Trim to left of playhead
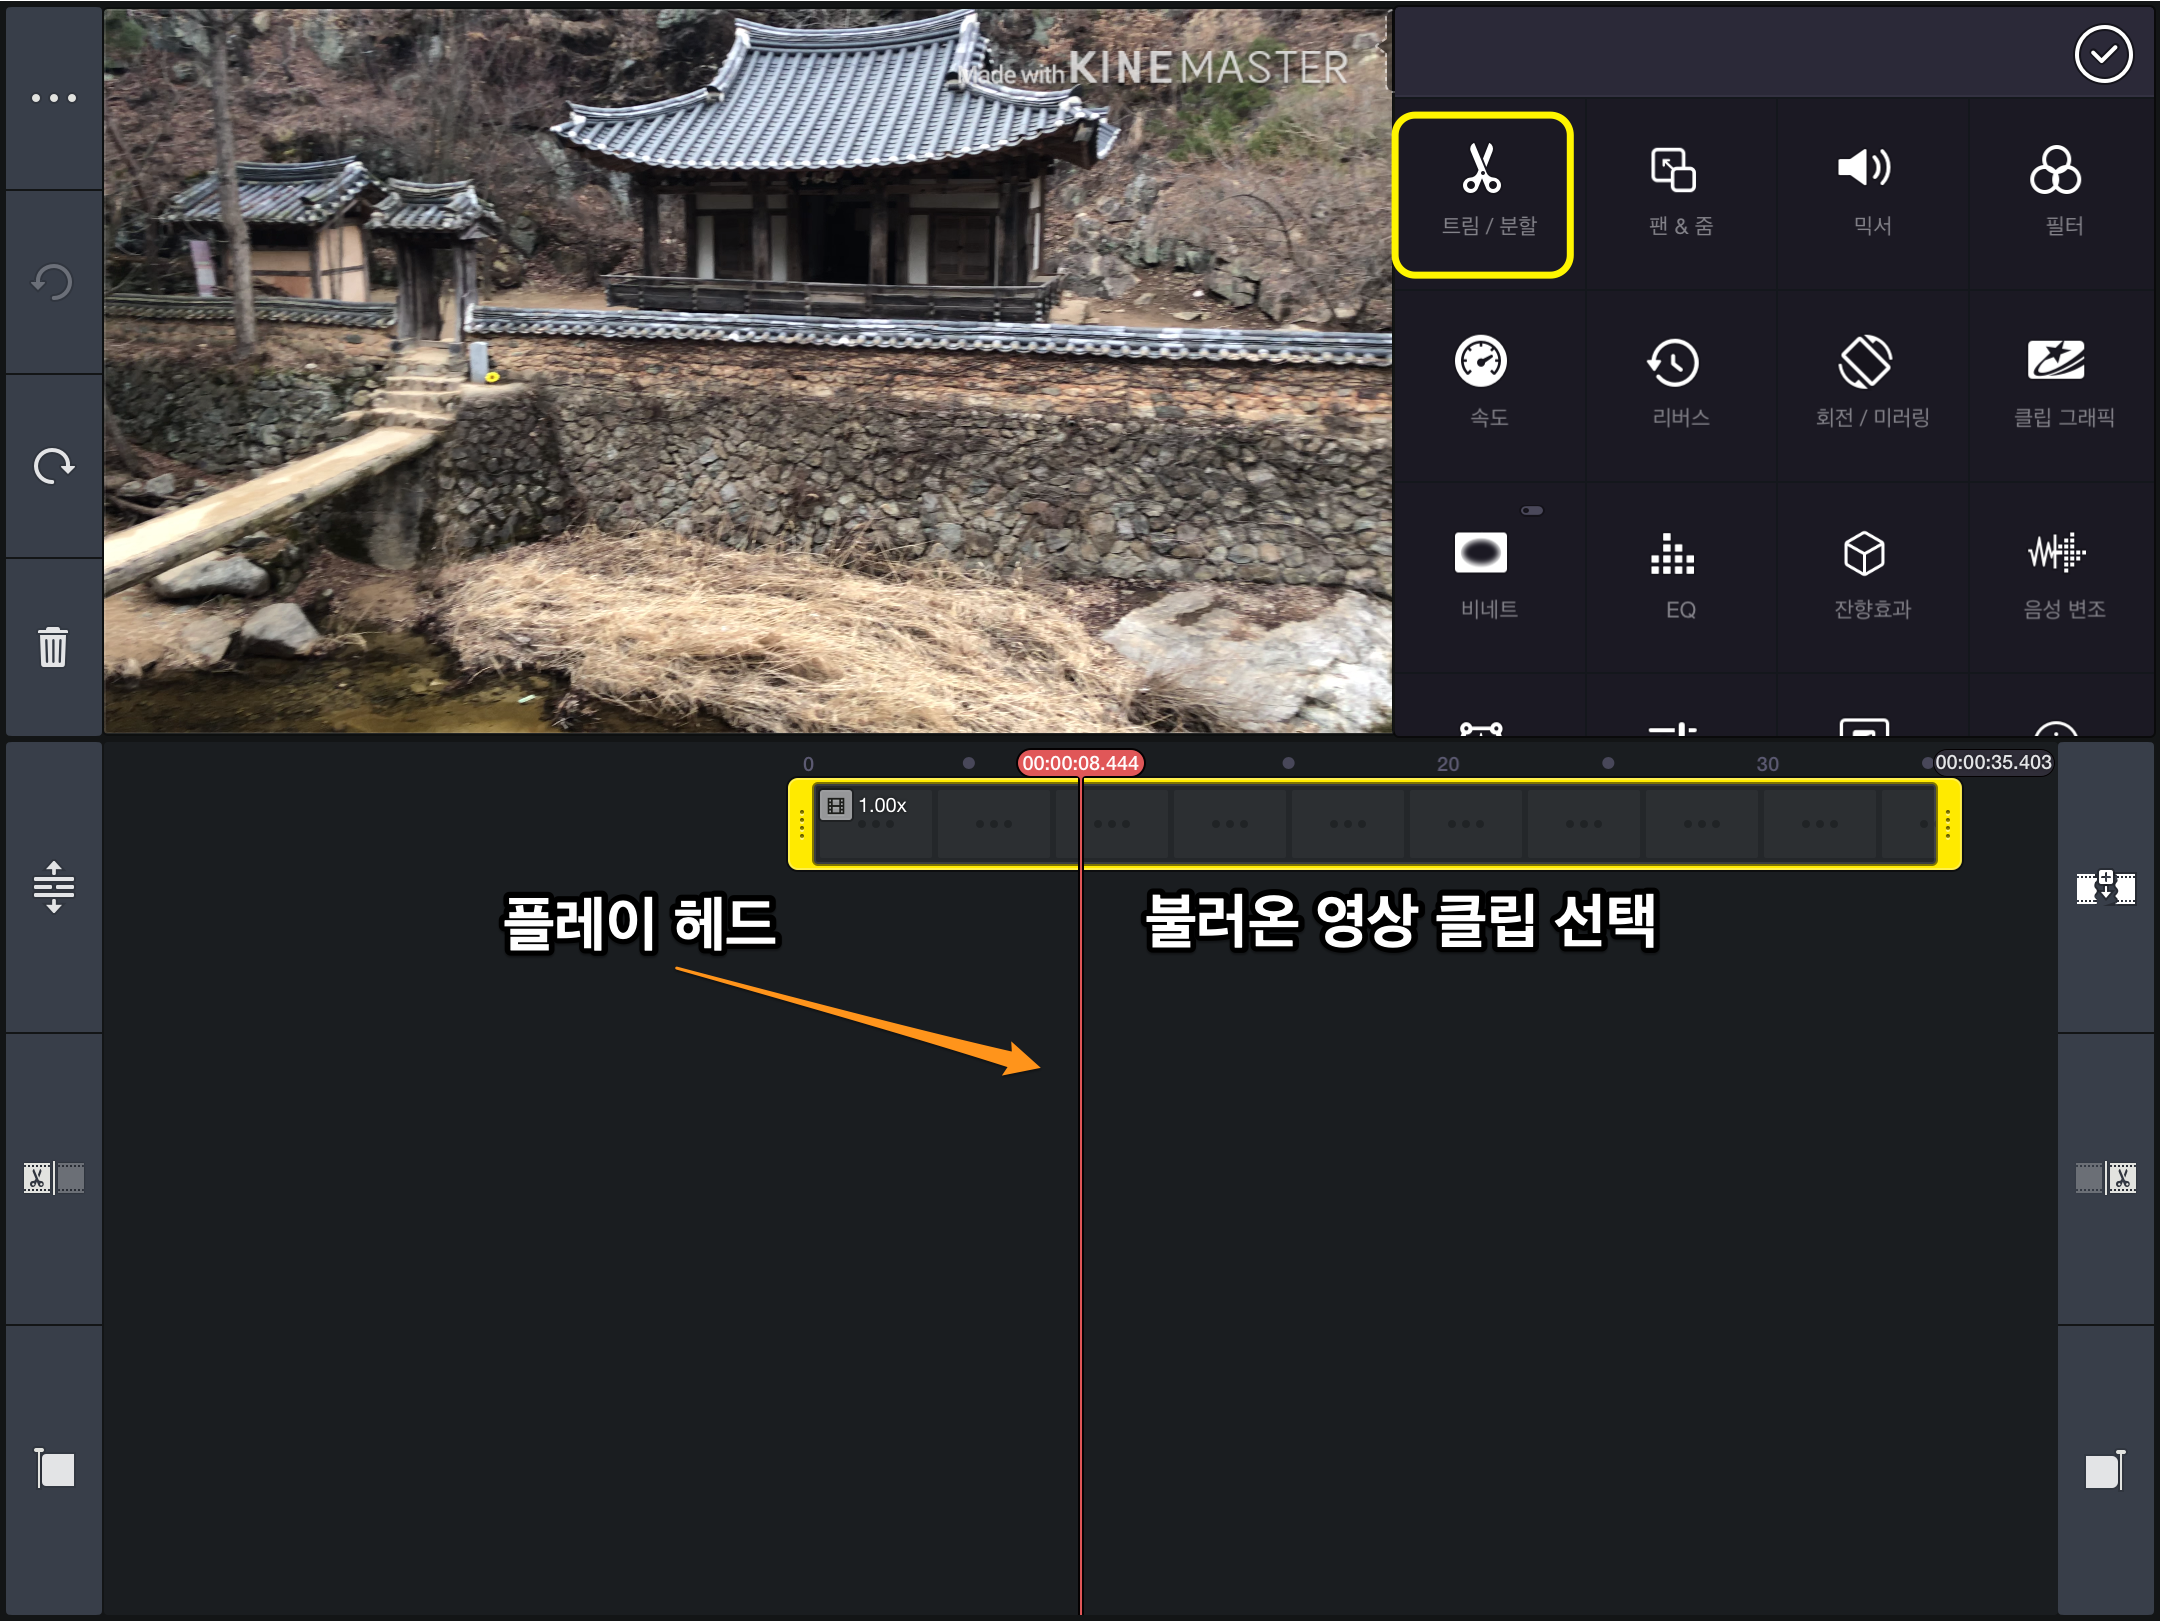Screen dimensions: 2160x1622 click(x=54, y=1178)
